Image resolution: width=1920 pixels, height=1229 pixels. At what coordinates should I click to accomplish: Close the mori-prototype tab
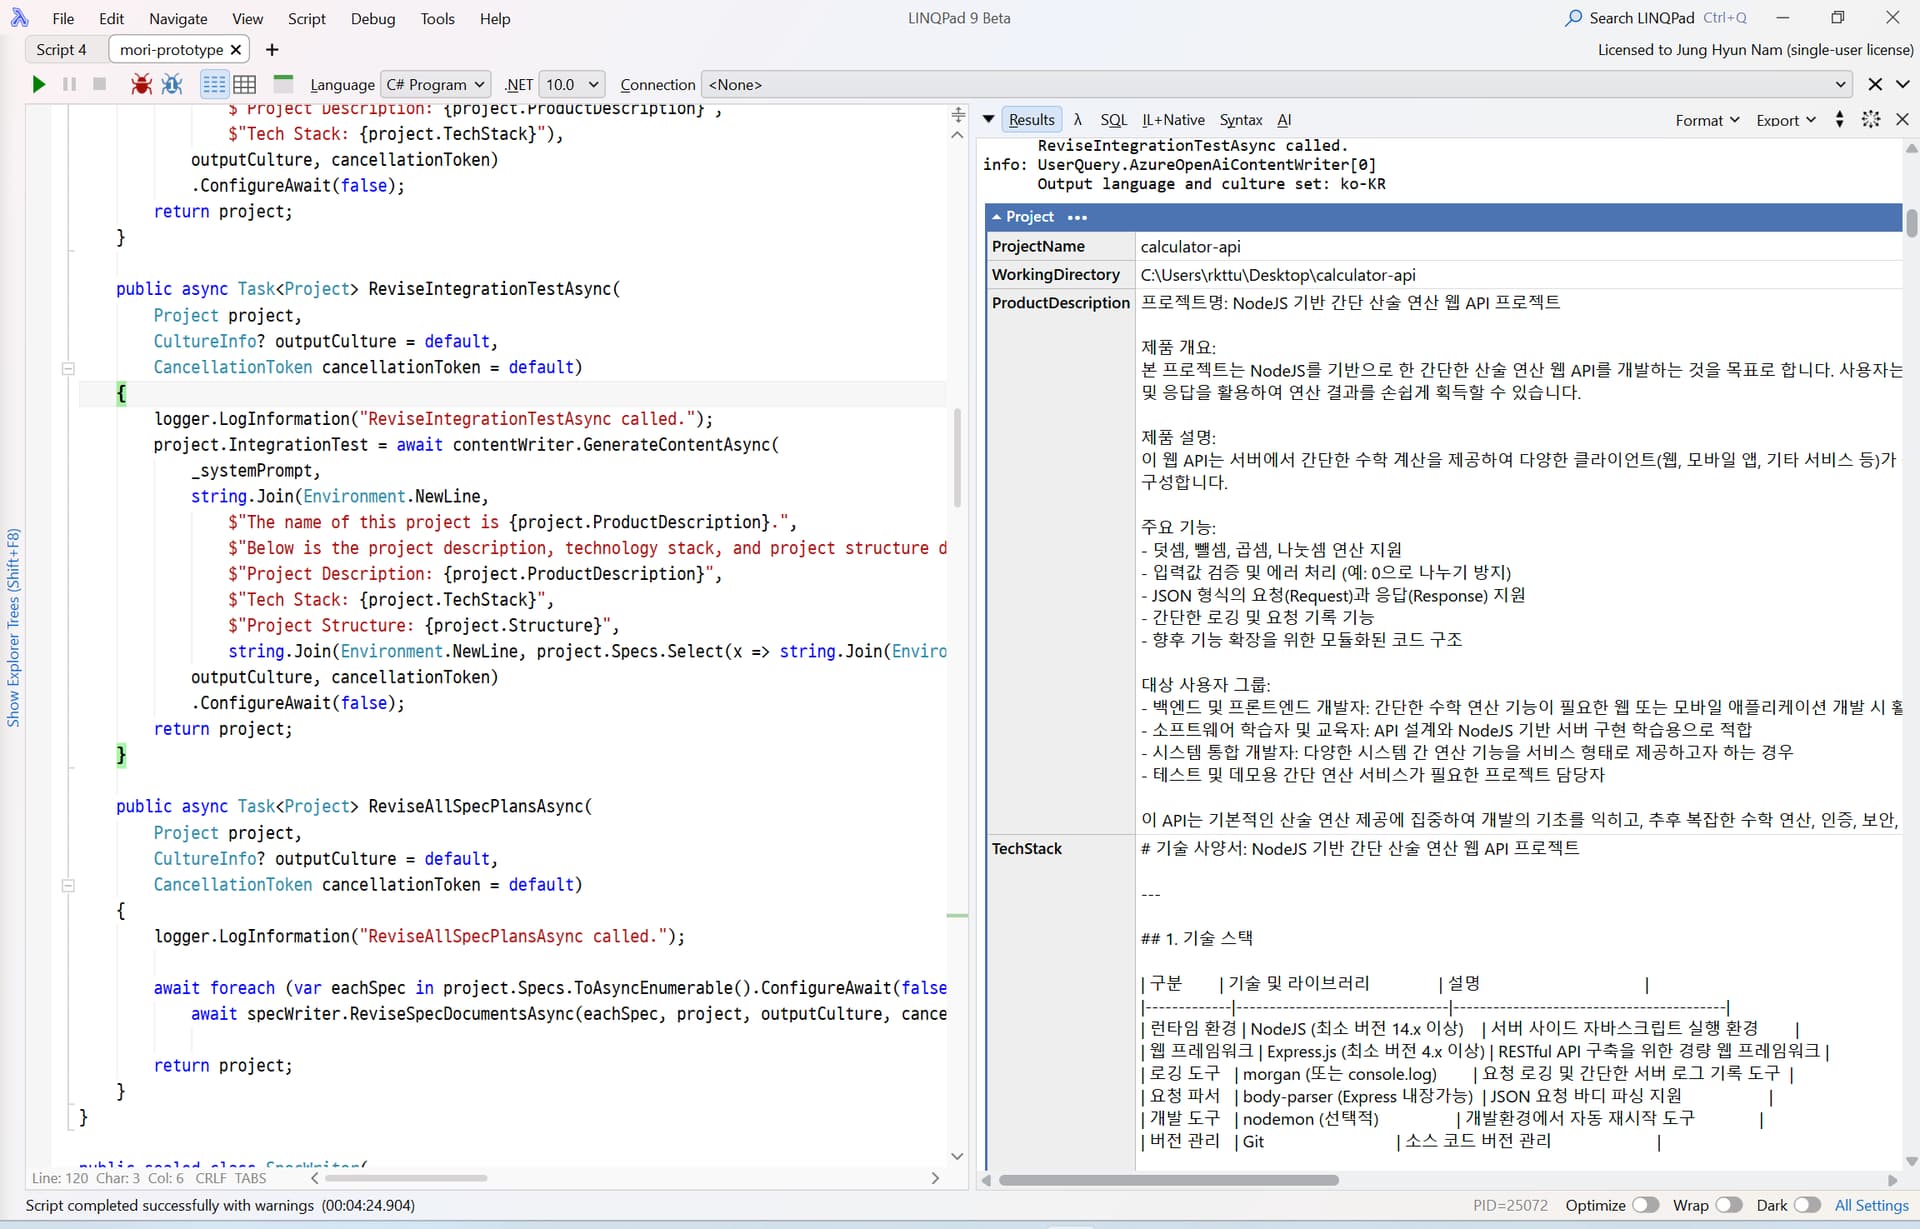[236, 49]
